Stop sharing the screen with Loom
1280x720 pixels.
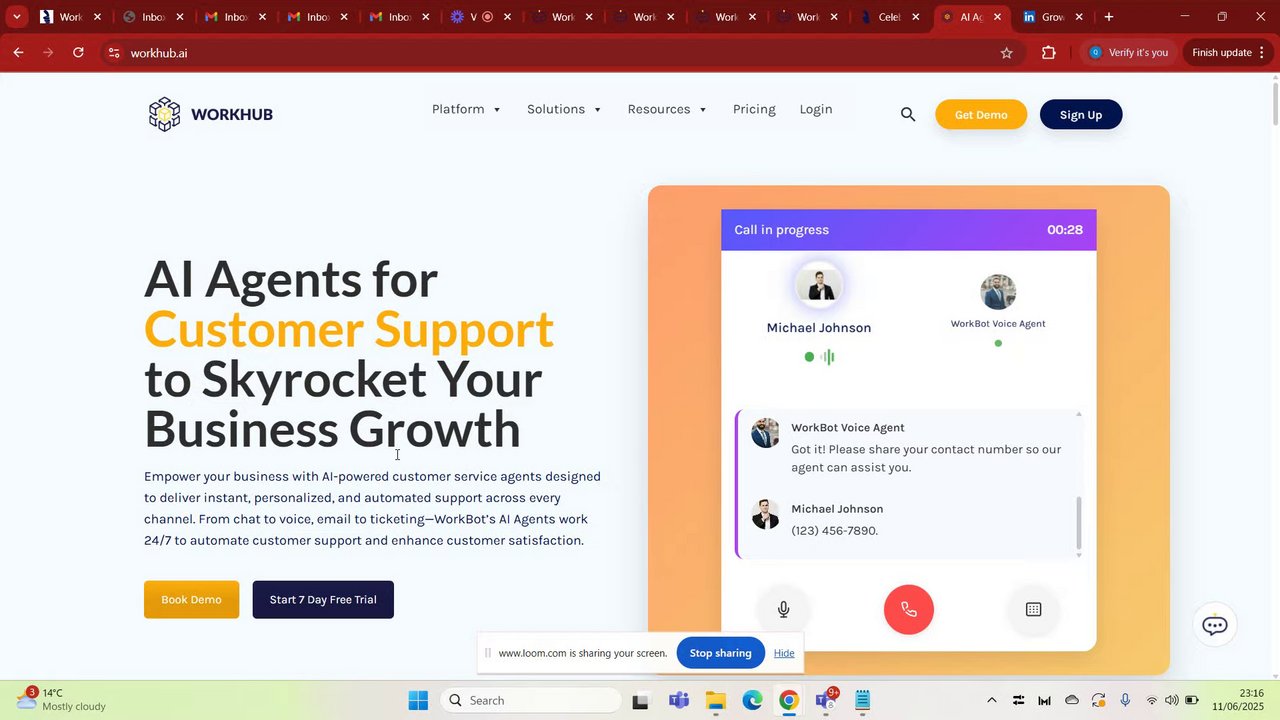[x=720, y=653]
